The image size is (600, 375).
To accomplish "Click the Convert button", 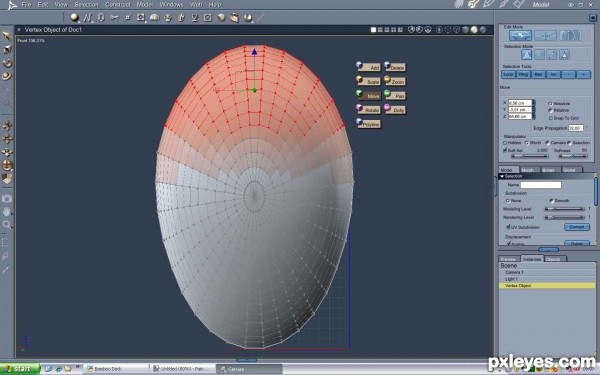I will point(577,227).
